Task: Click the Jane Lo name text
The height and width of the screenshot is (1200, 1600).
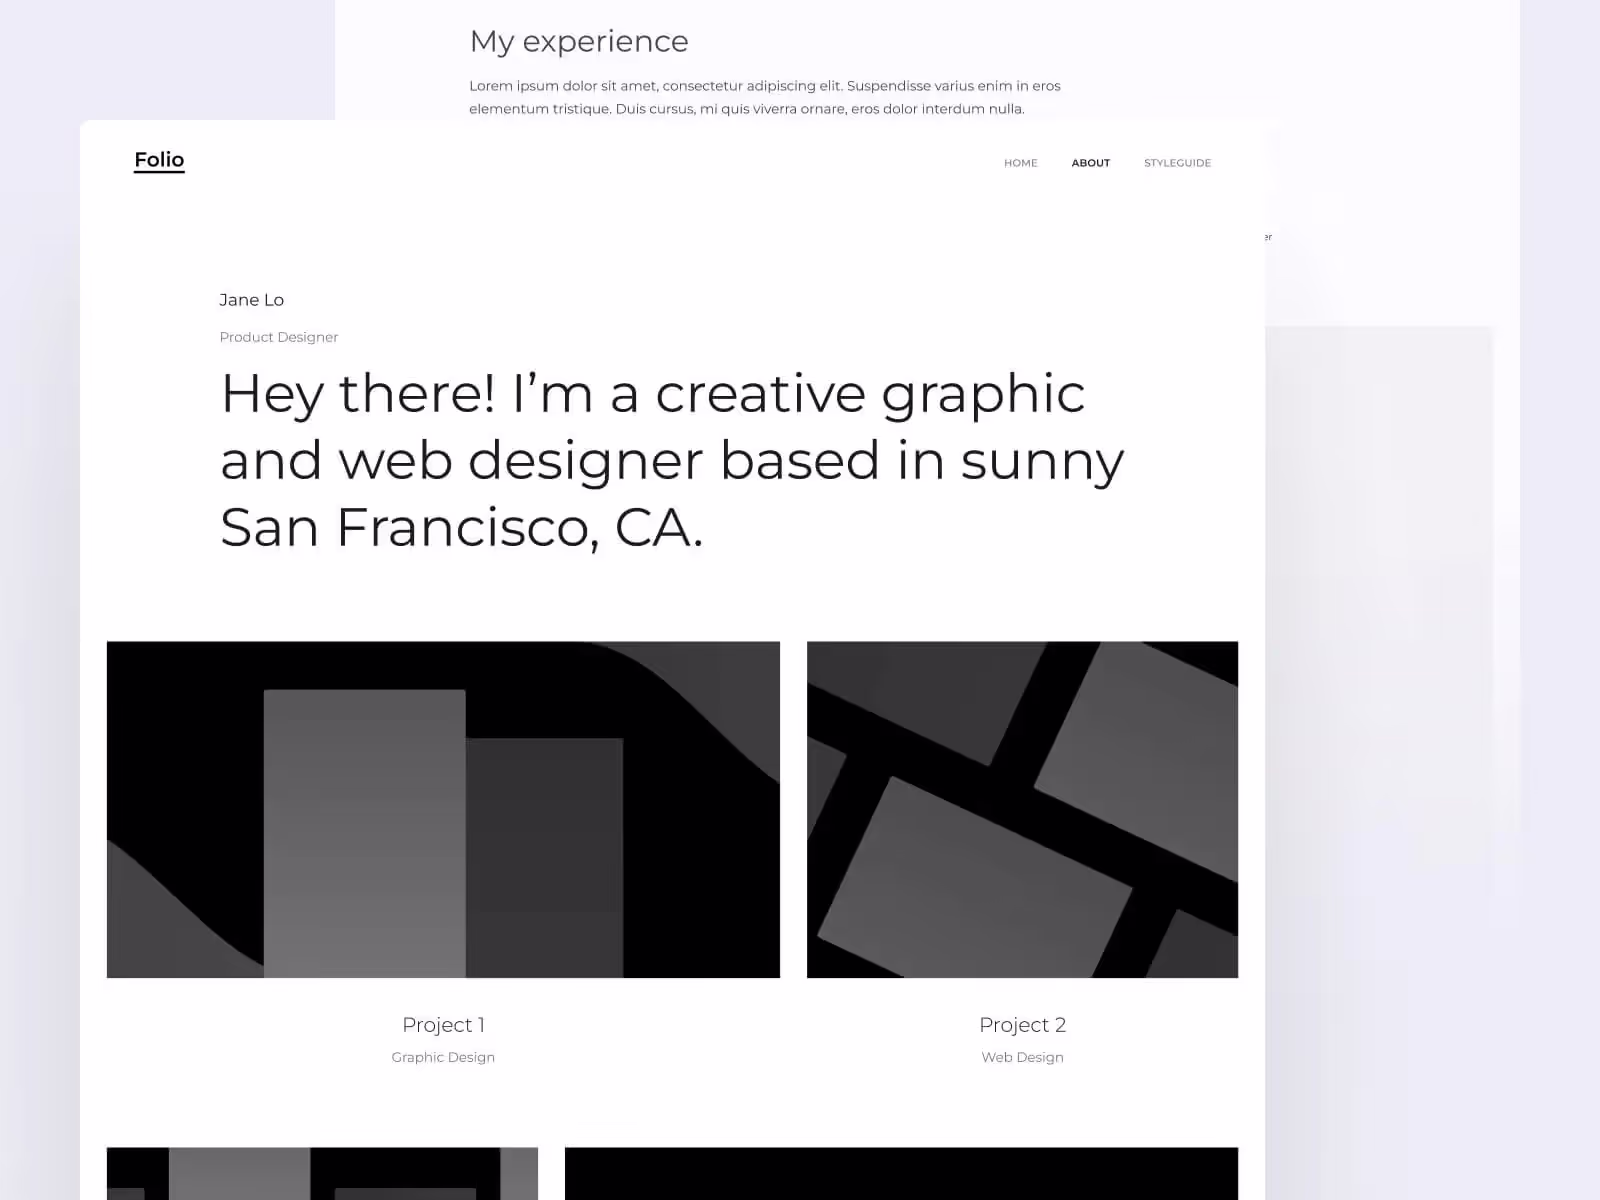Action: (251, 300)
